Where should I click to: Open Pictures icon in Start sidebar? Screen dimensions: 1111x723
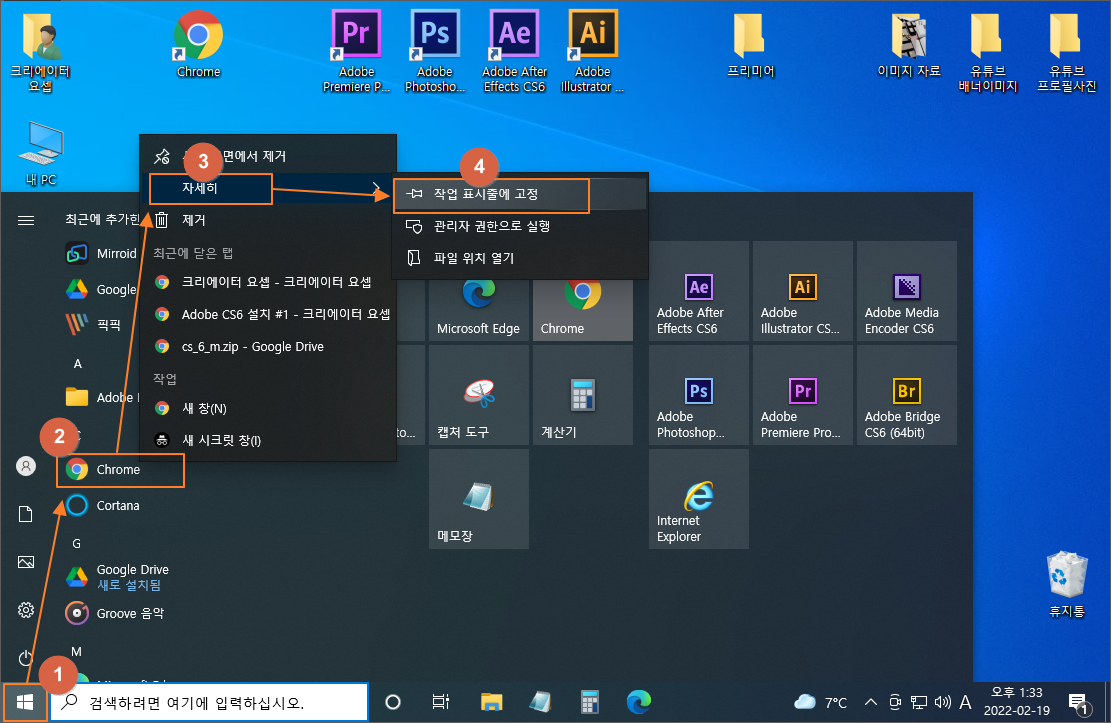coord(26,562)
